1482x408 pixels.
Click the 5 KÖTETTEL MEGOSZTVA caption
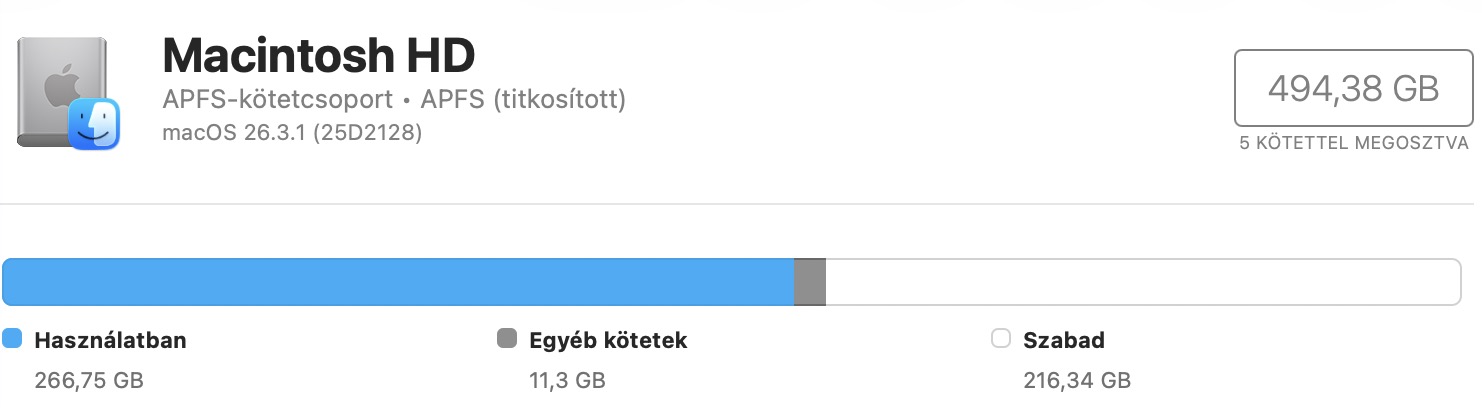click(1353, 144)
